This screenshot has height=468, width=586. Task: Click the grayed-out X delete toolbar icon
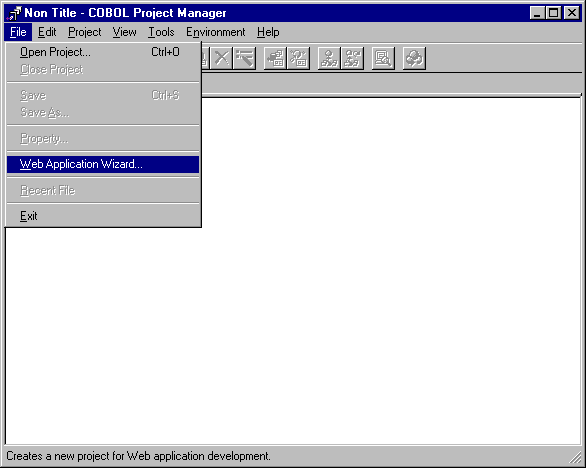(222, 58)
